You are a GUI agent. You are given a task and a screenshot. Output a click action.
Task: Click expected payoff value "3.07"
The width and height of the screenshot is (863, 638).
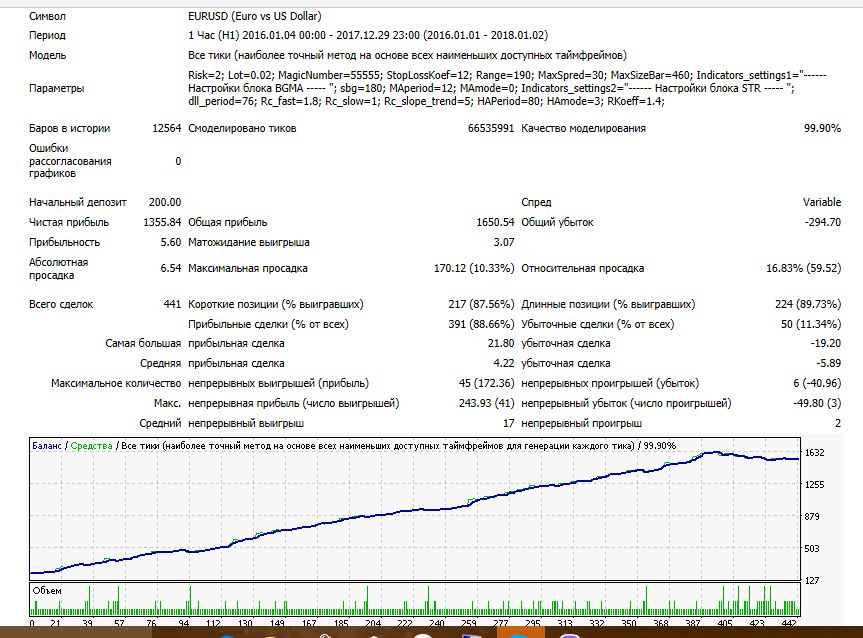pyautogui.click(x=504, y=242)
